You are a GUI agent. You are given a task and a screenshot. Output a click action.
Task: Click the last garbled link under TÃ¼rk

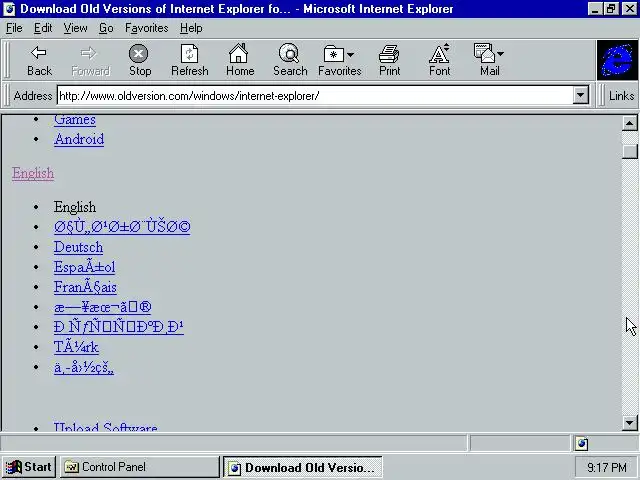point(84,368)
